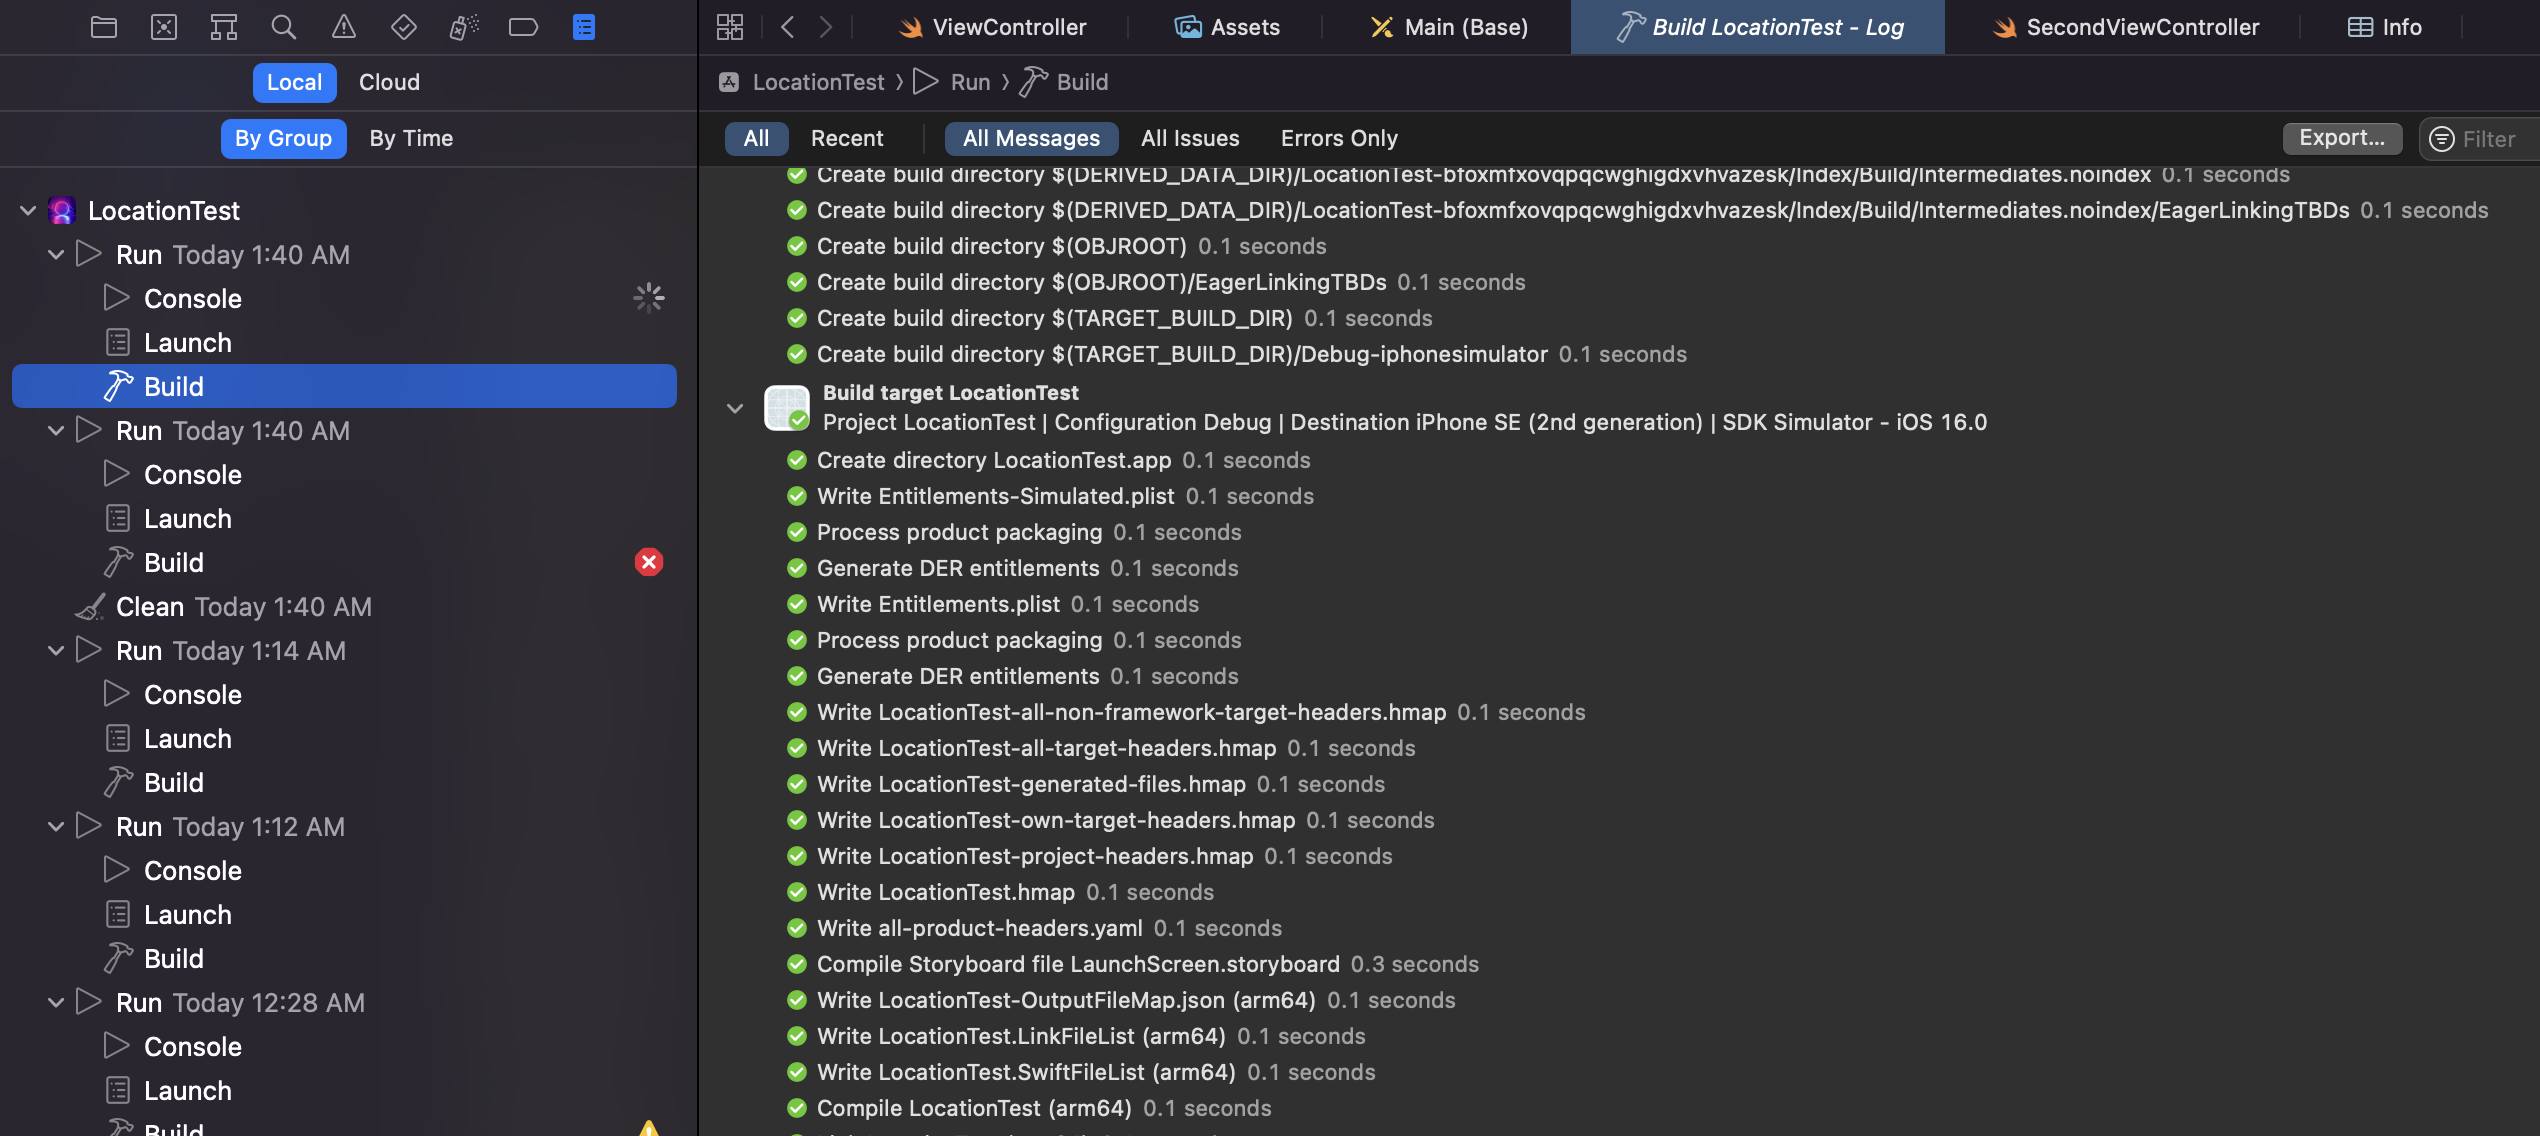Collapse the LocationTest project group
Screen dimensions: 2540x1136
pos(28,210)
